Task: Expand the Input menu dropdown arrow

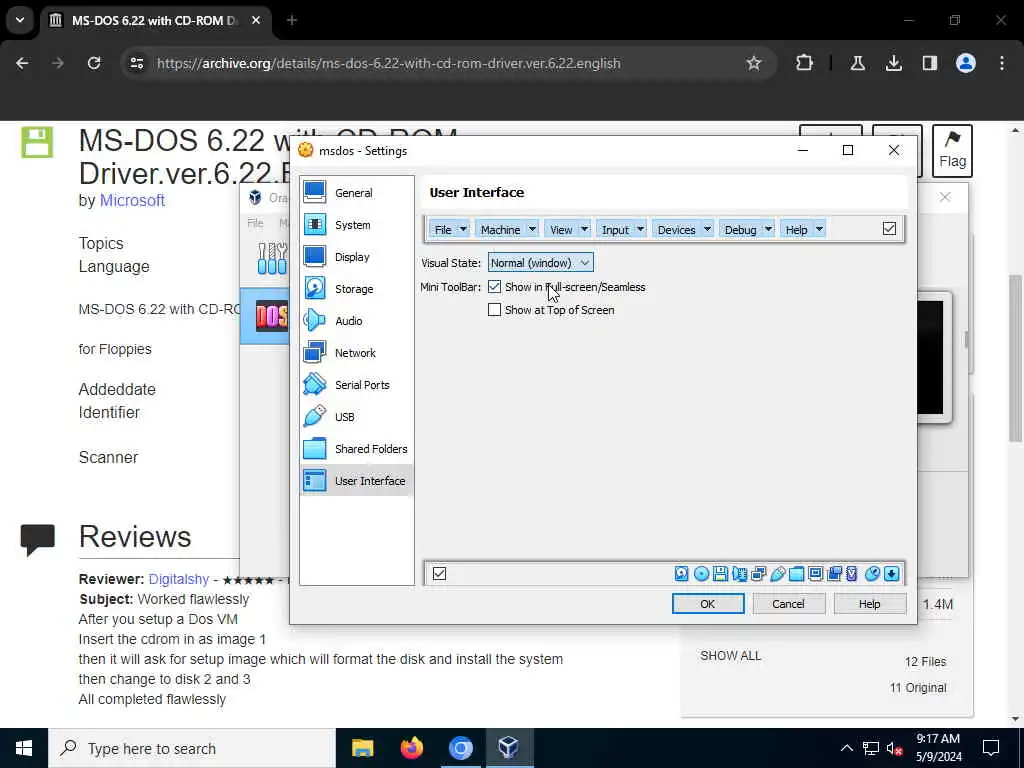Action: point(641,229)
